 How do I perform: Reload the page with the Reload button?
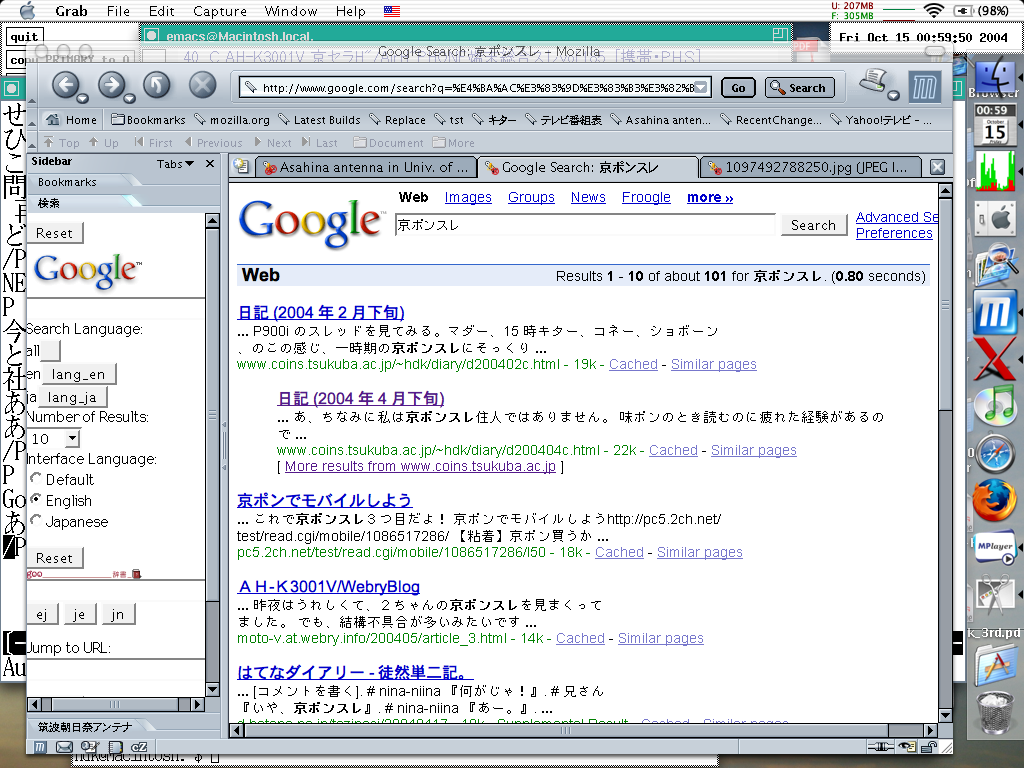tap(157, 85)
